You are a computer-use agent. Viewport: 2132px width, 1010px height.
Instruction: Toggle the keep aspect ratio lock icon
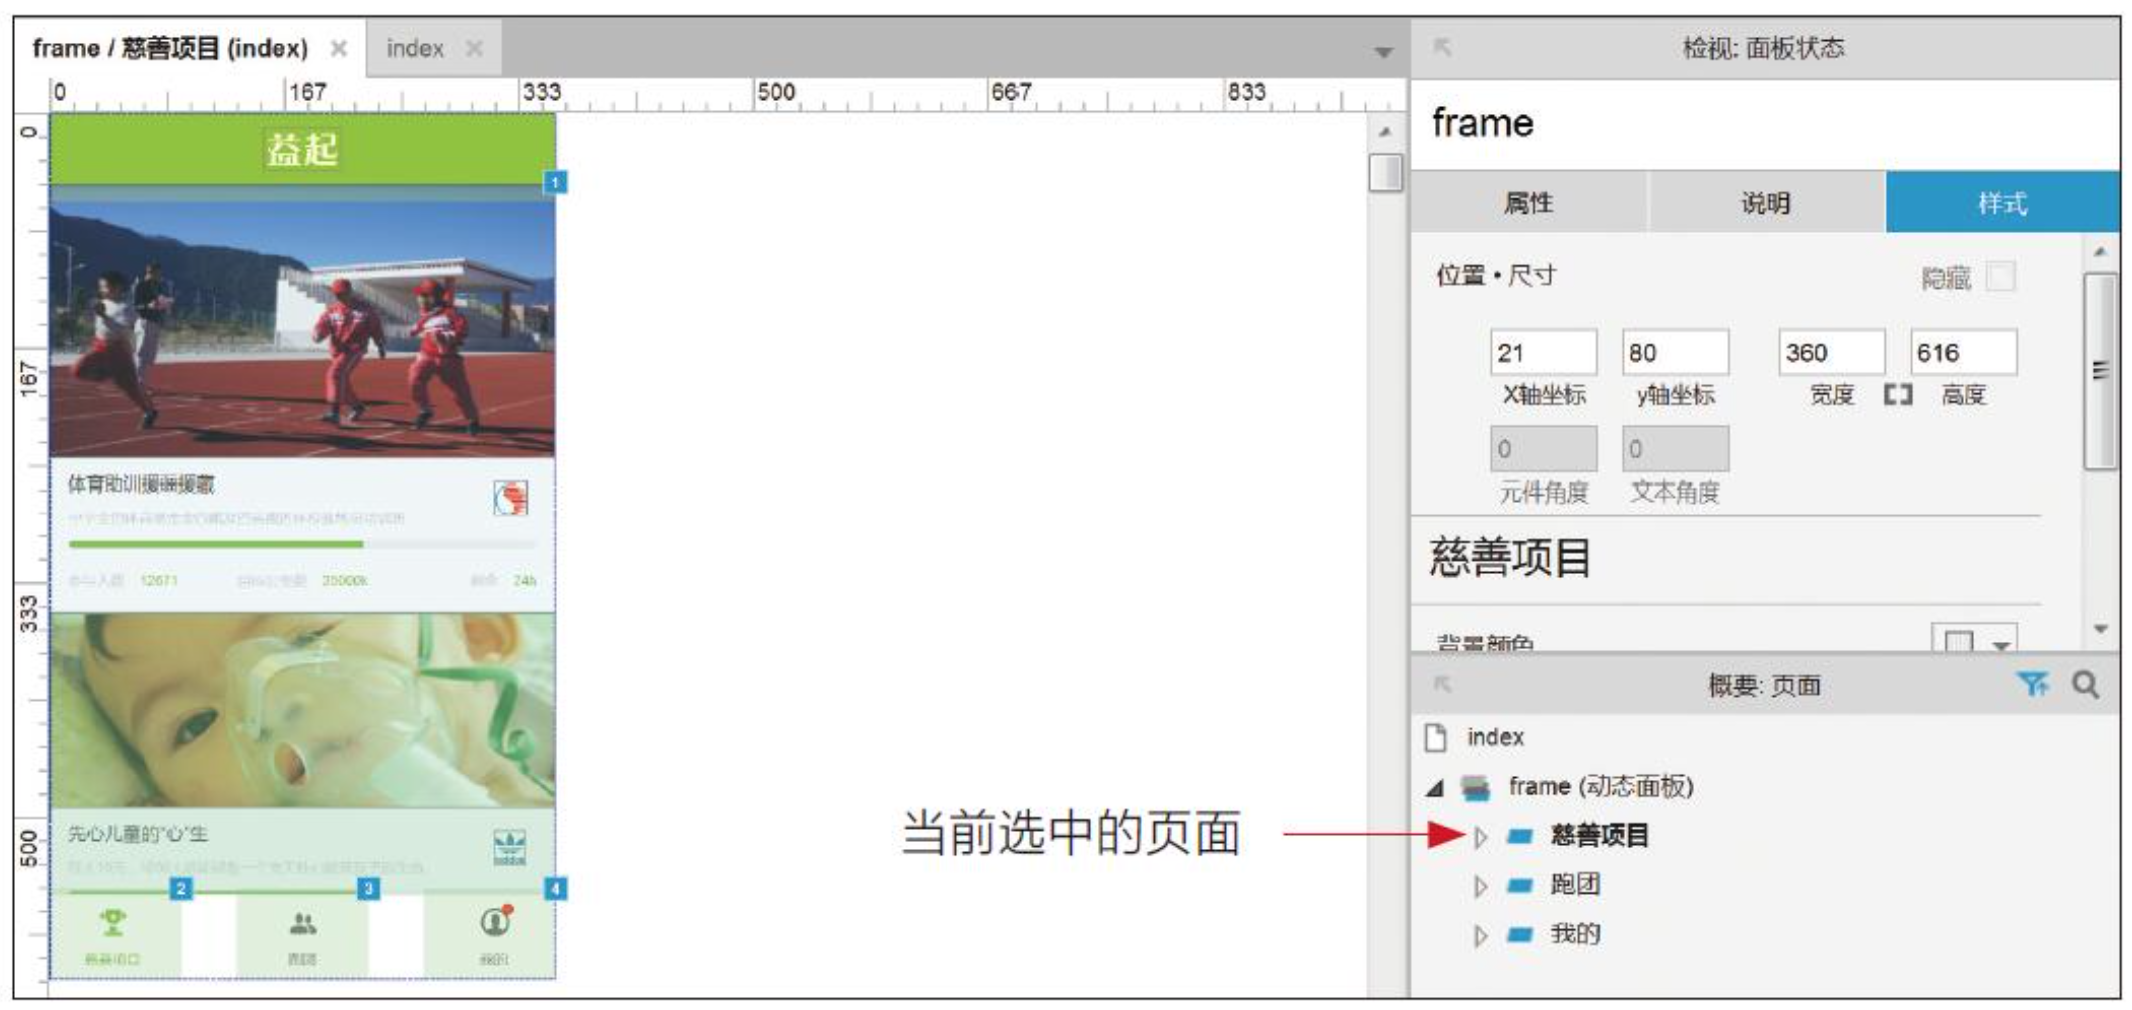1898,395
